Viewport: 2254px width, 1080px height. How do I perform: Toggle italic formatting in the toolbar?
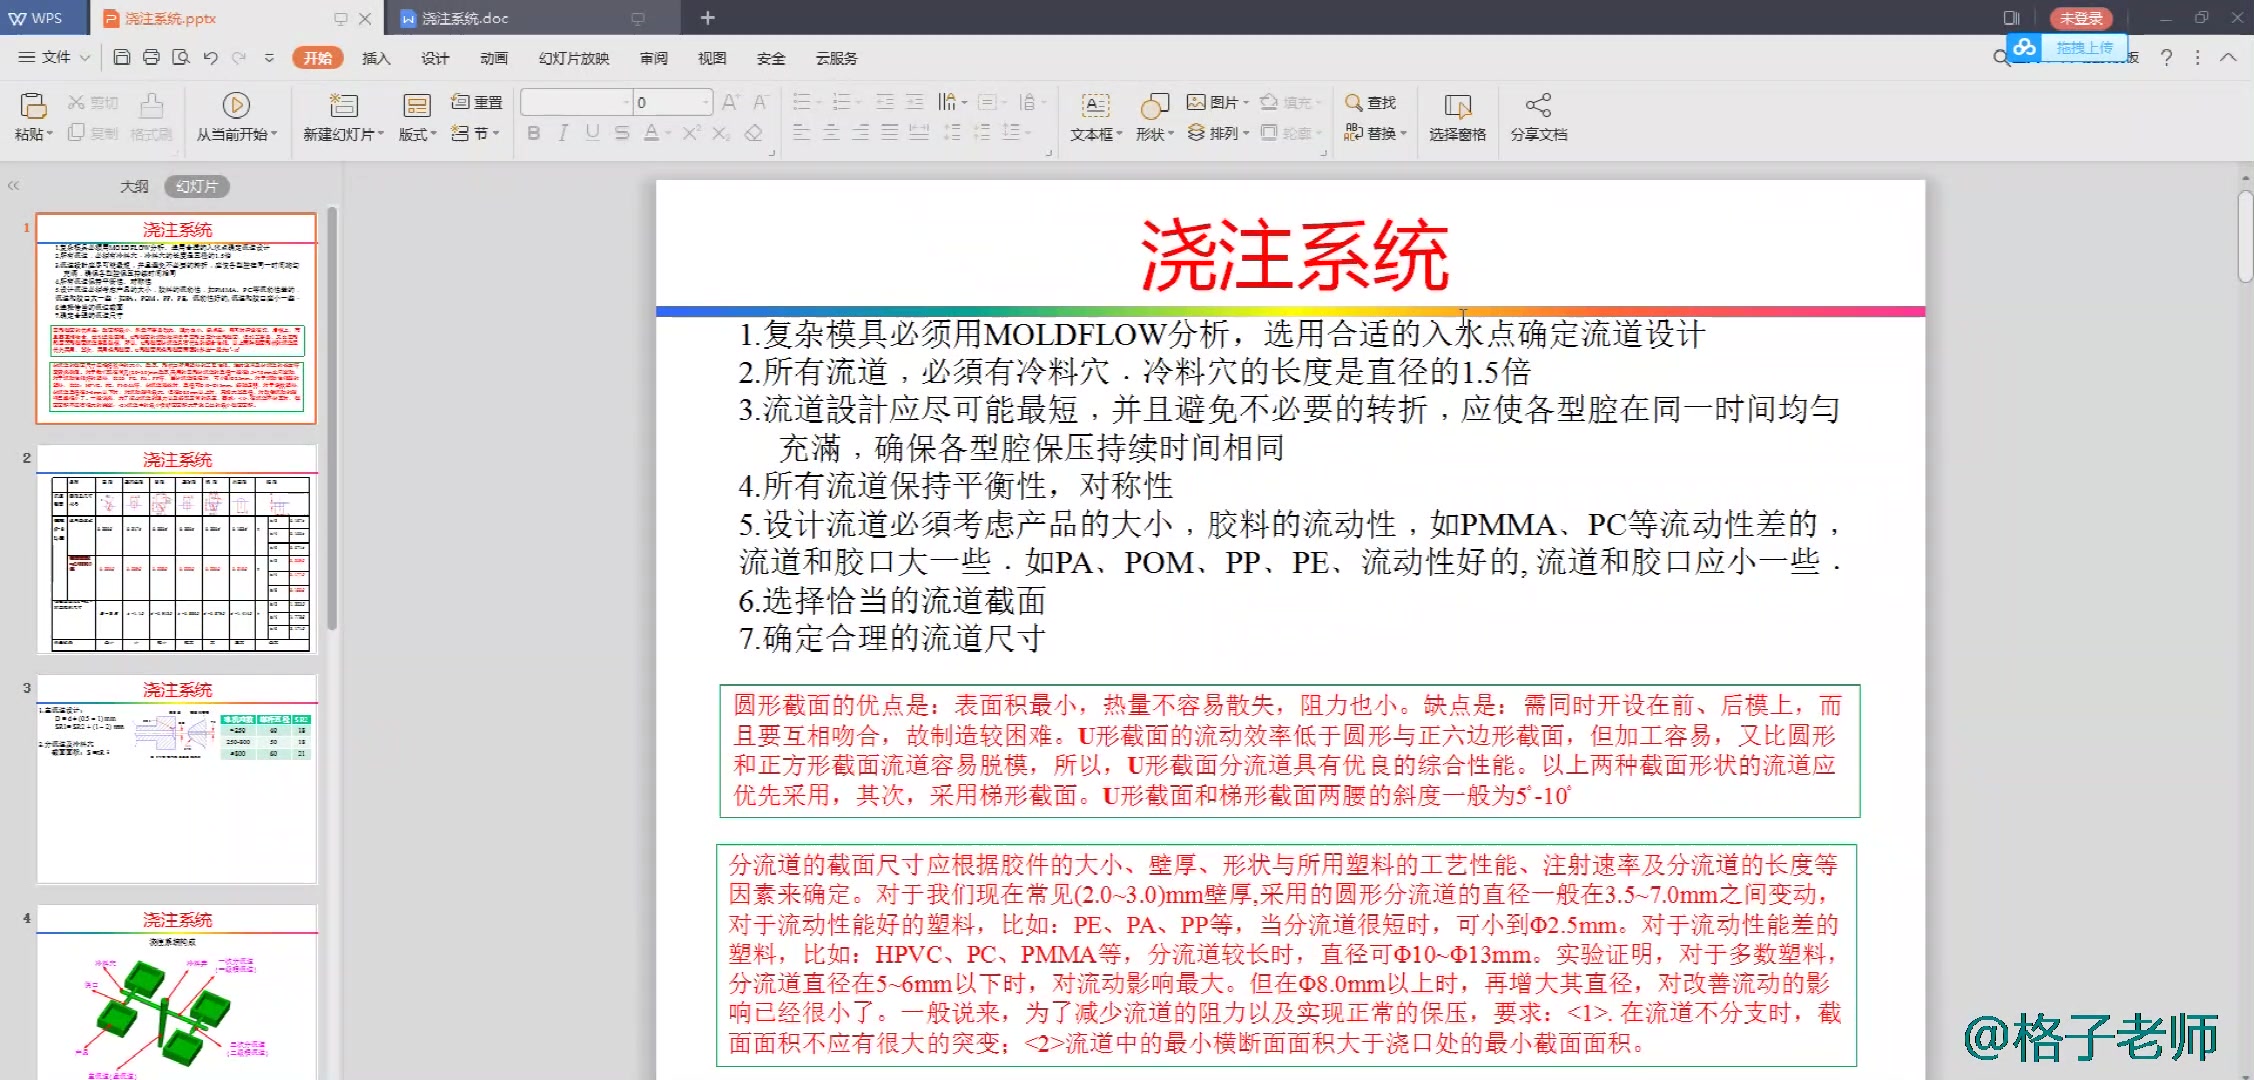[562, 132]
